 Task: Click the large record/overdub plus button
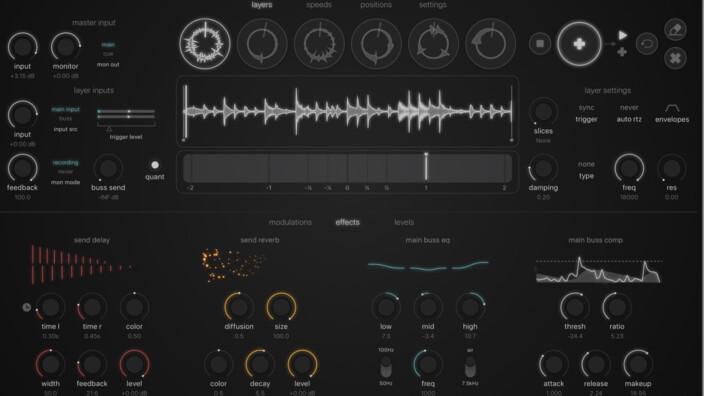(579, 44)
